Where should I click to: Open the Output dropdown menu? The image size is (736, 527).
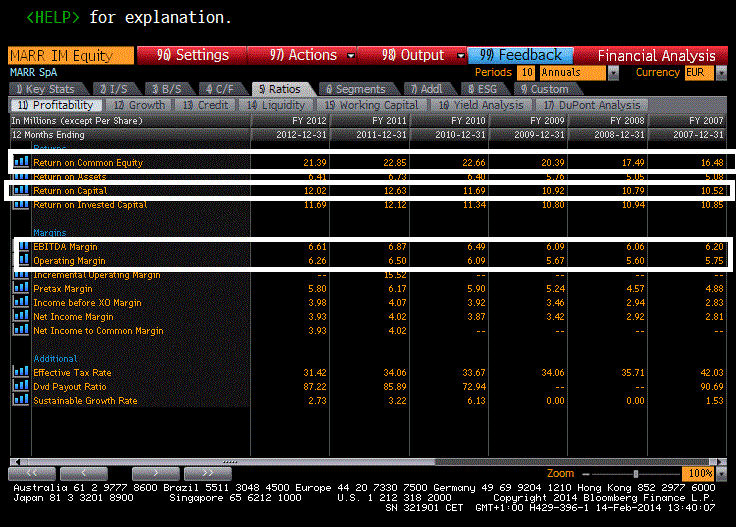(x=460, y=55)
